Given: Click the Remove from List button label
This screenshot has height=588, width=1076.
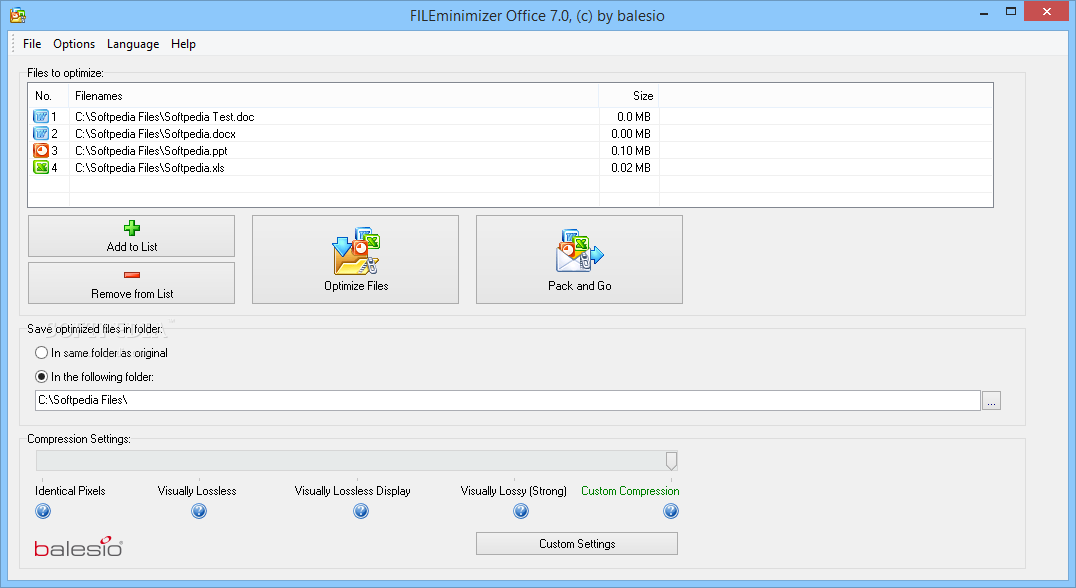Looking at the screenshot, I should tap(132, 294).
